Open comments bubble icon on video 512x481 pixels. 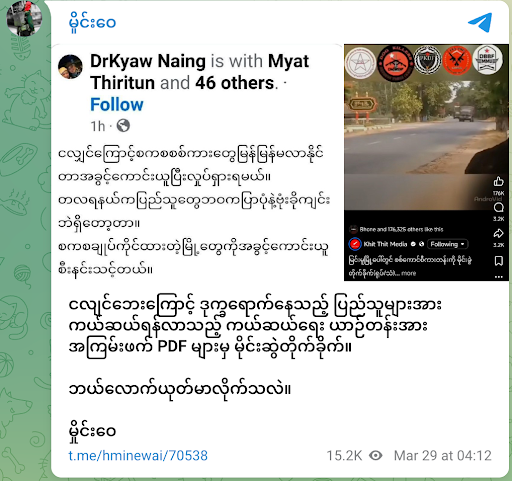498,208
